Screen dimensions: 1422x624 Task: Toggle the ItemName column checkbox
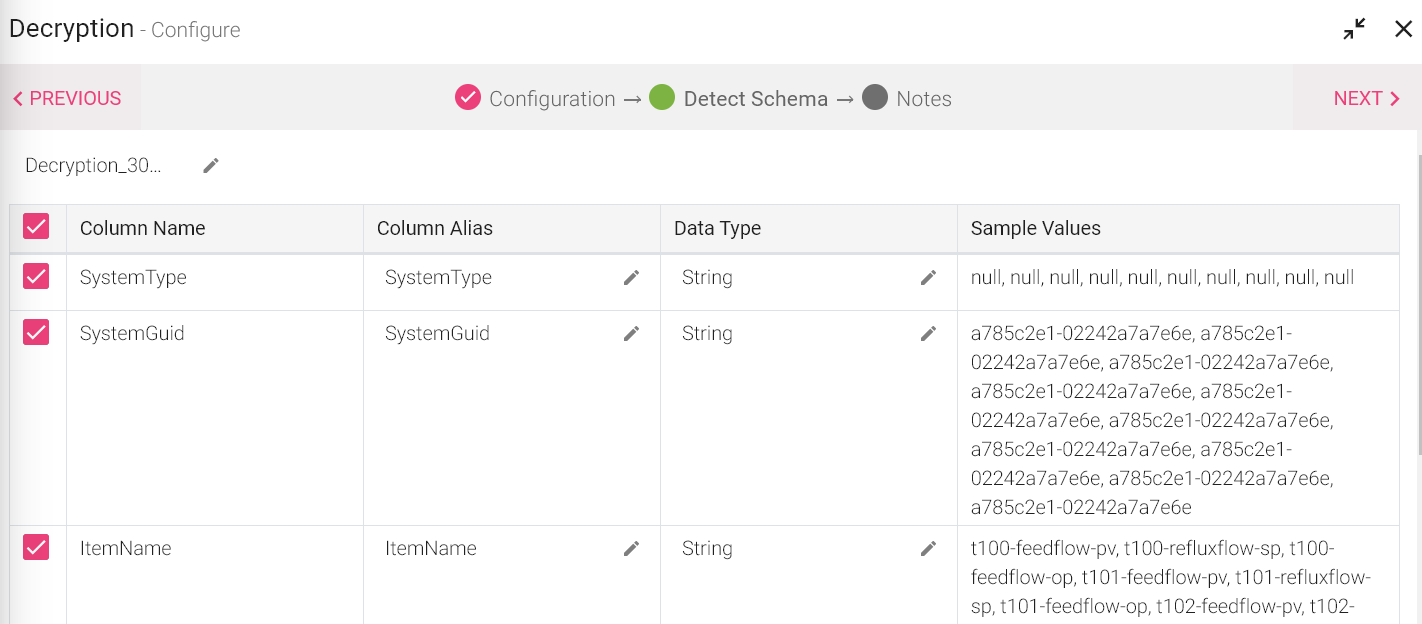[36, 547]
